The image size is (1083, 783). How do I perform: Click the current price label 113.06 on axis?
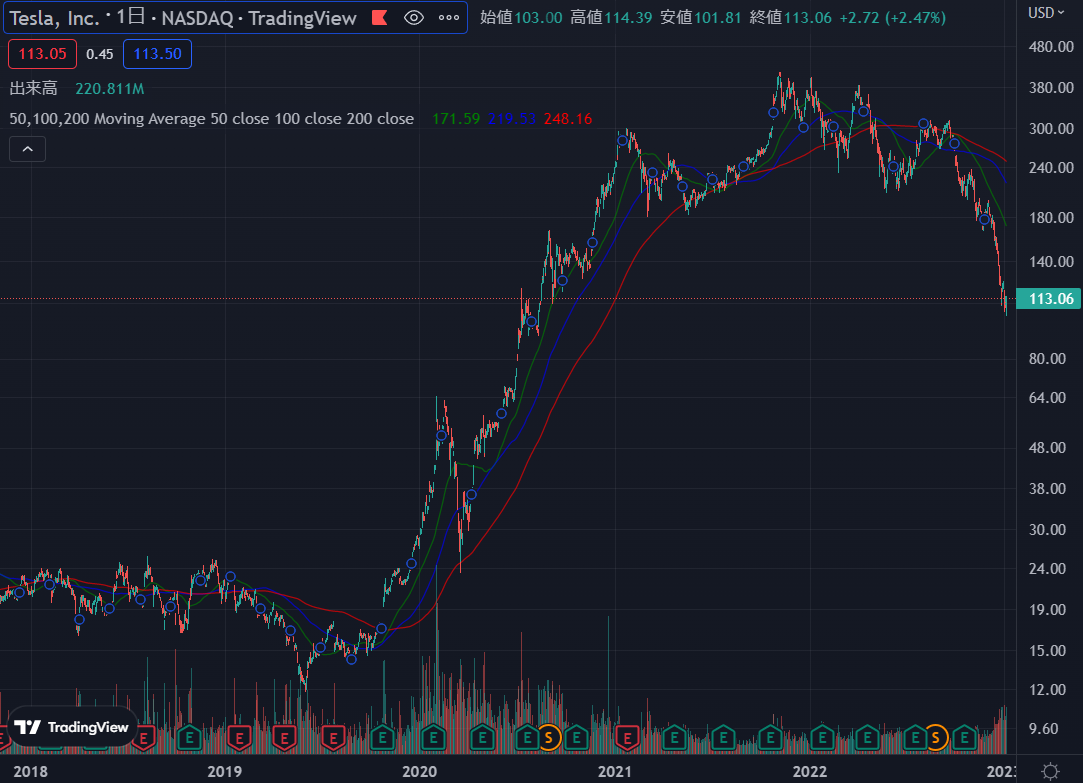(1049, 299)
